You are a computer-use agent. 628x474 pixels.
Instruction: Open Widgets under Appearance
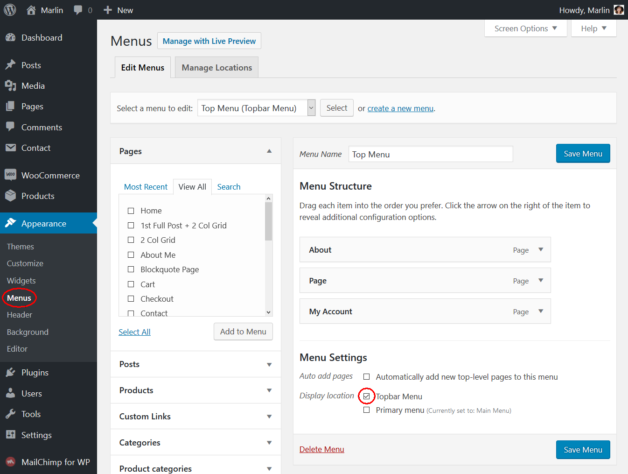(21, 280)
